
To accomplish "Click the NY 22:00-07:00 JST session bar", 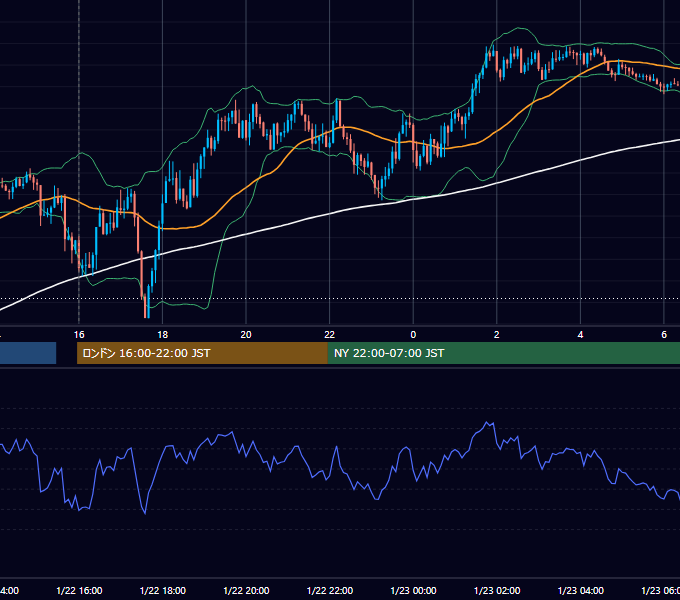I will point(503,353).
